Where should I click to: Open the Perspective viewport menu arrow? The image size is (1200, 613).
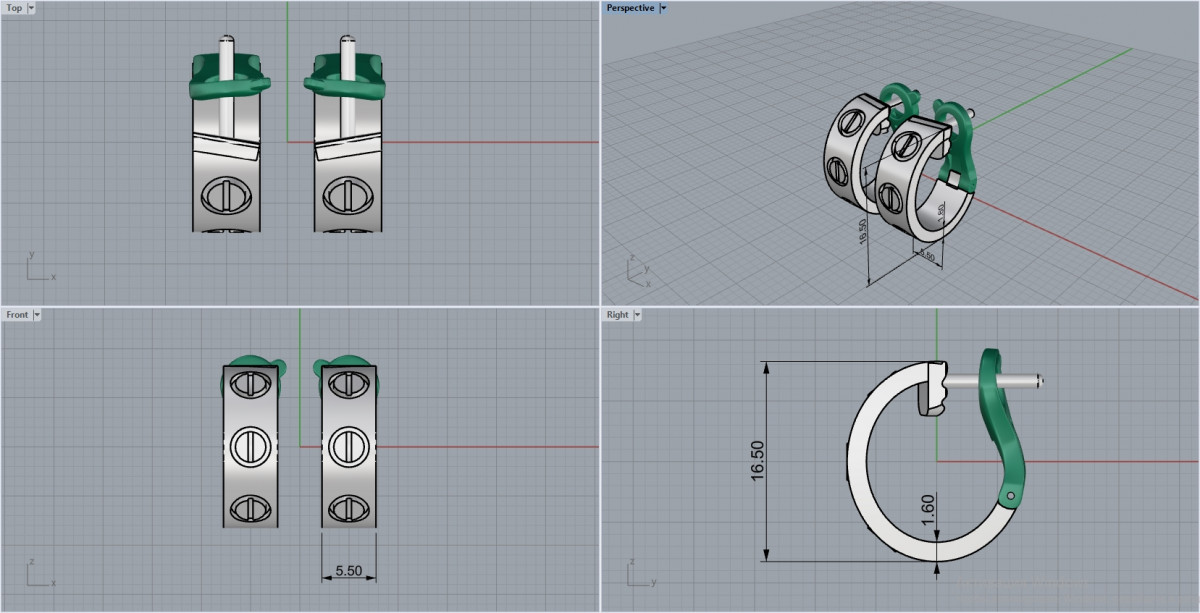point(664,8)
